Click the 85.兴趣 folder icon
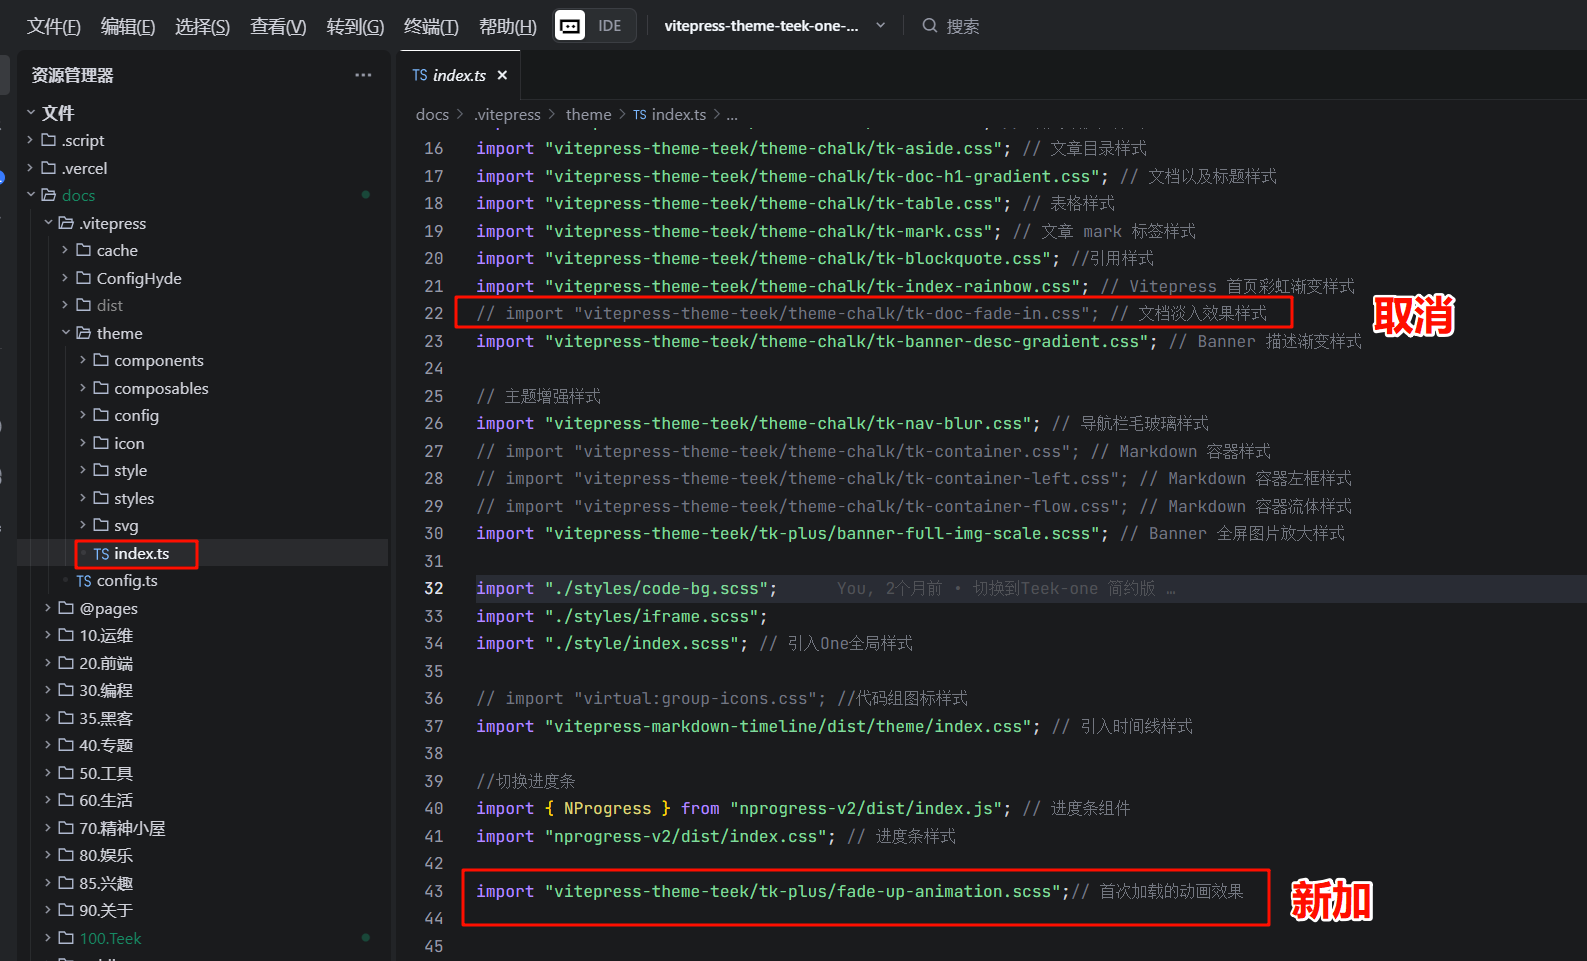 point(66,883)
